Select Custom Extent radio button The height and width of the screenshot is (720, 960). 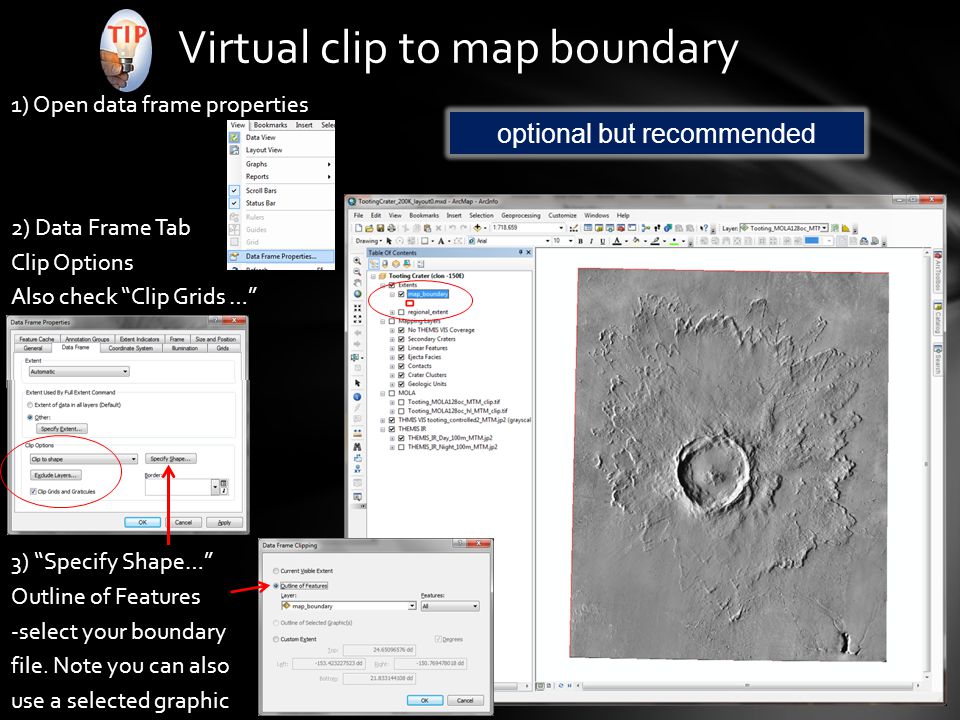[276, 639]
